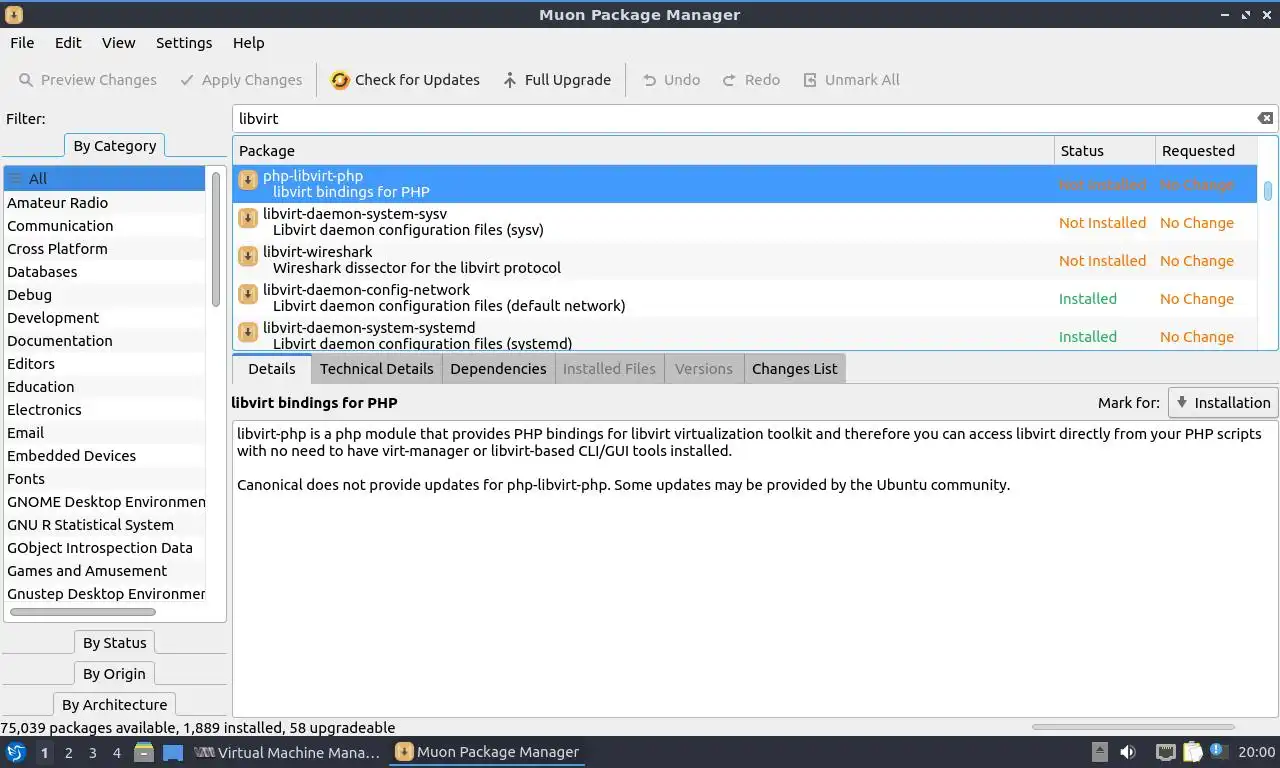Screen dimensions: 1280x768
Task: Click the category list horizontal scrollbar
Action: click(x=83, y=612)
